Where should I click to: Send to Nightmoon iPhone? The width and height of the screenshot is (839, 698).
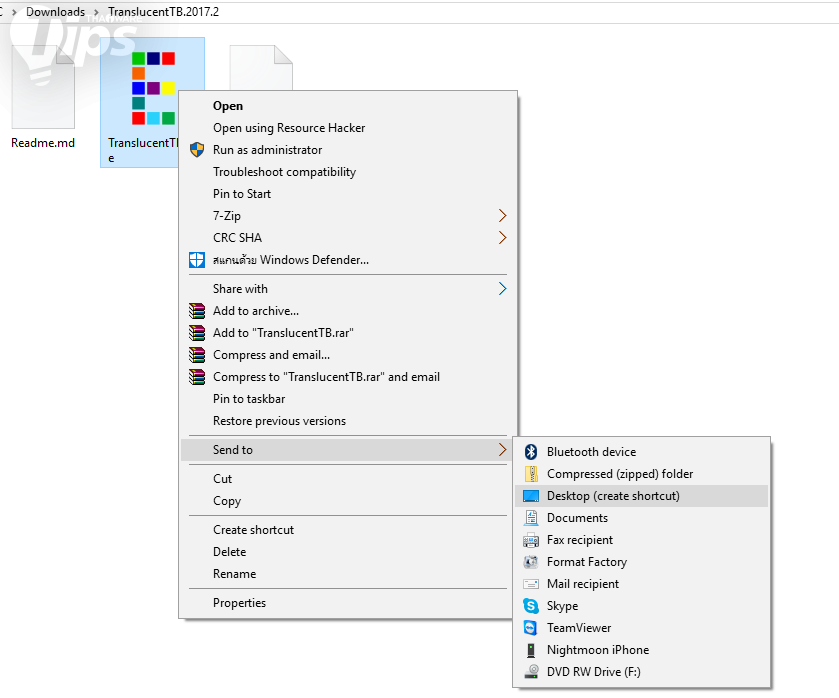[642, 650]
